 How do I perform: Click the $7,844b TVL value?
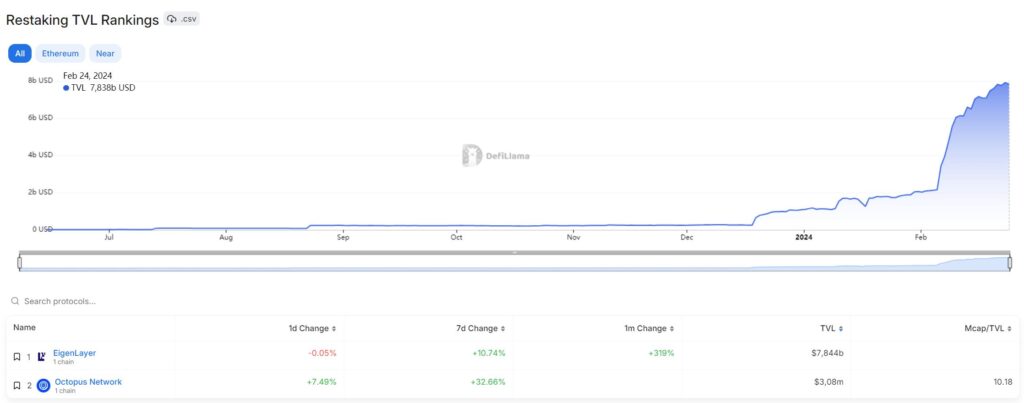click(x=825, y=353)
